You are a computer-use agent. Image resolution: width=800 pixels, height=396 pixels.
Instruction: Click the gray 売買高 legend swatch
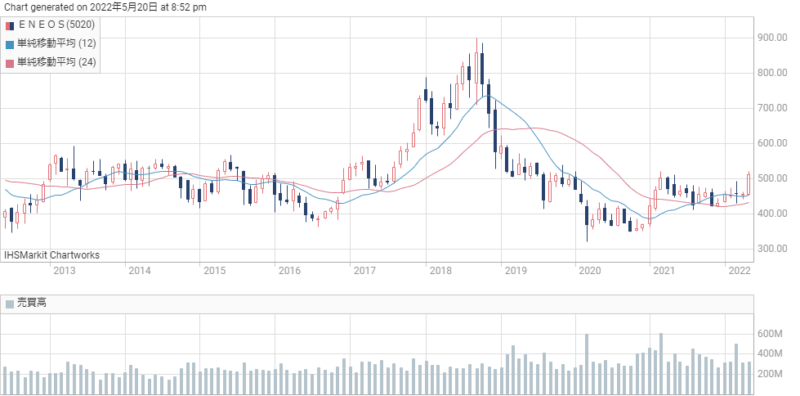pos(10,304)
